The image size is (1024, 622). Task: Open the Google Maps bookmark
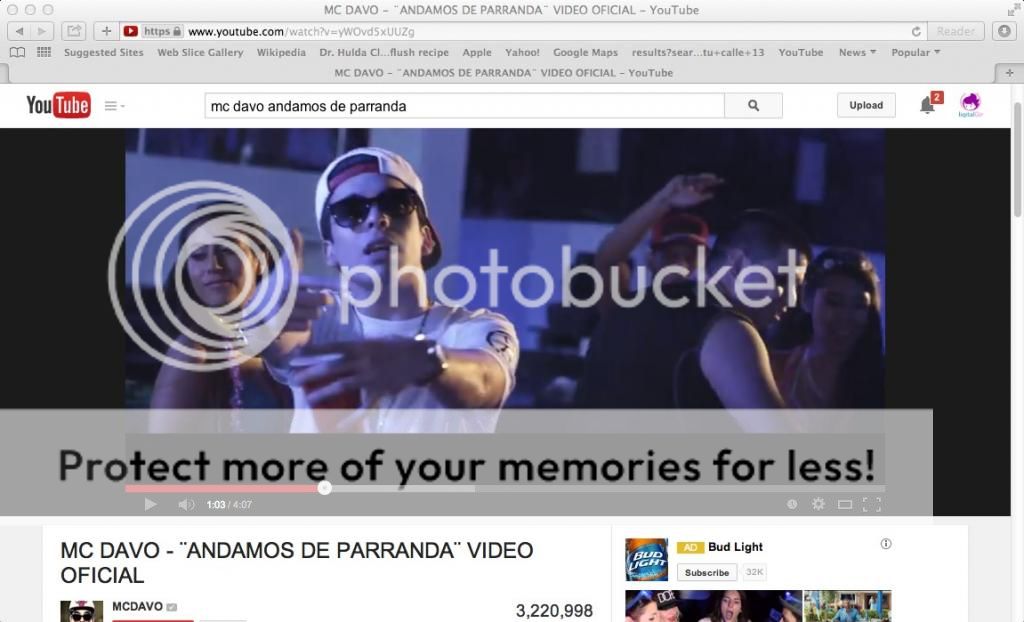[x=585, y=52]
